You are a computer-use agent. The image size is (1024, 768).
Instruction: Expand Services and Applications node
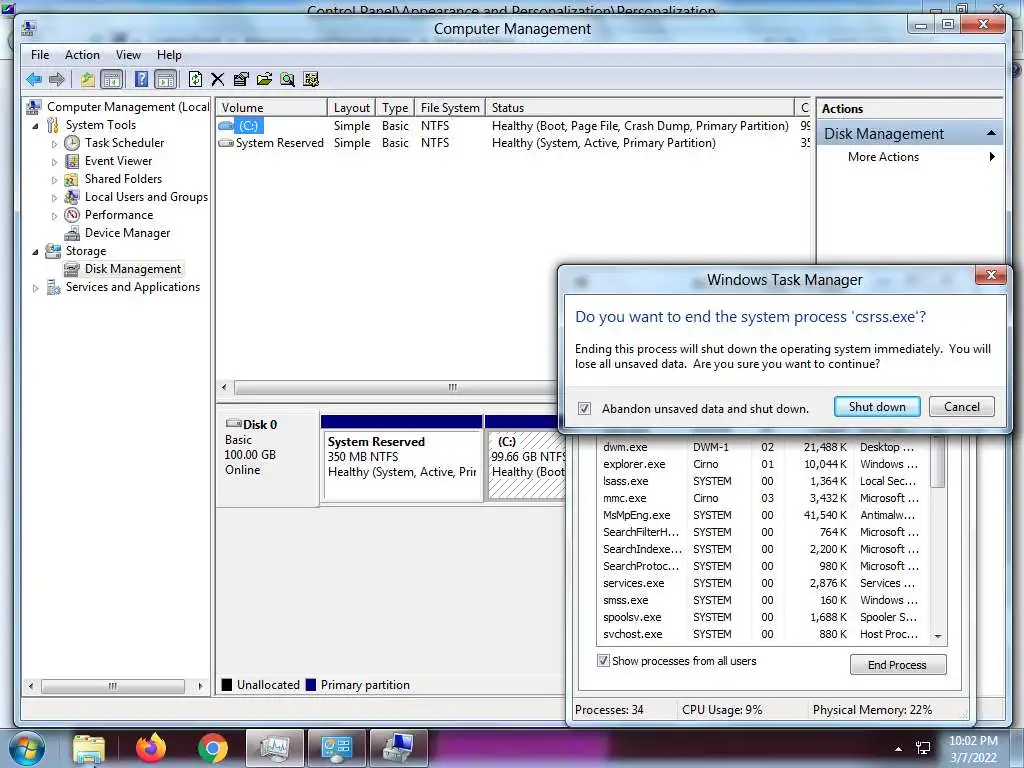pyautogui.click(x=35, y=288)
